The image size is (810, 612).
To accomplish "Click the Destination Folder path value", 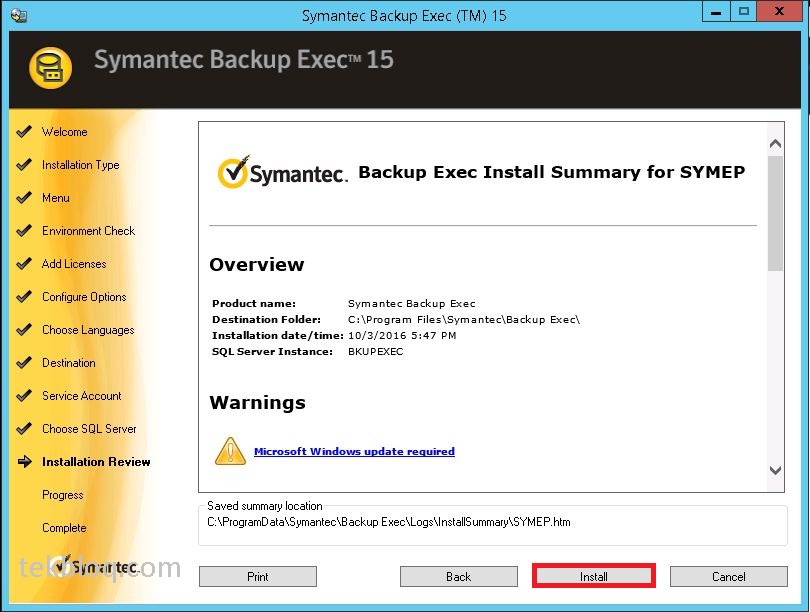I will [464, 320].
